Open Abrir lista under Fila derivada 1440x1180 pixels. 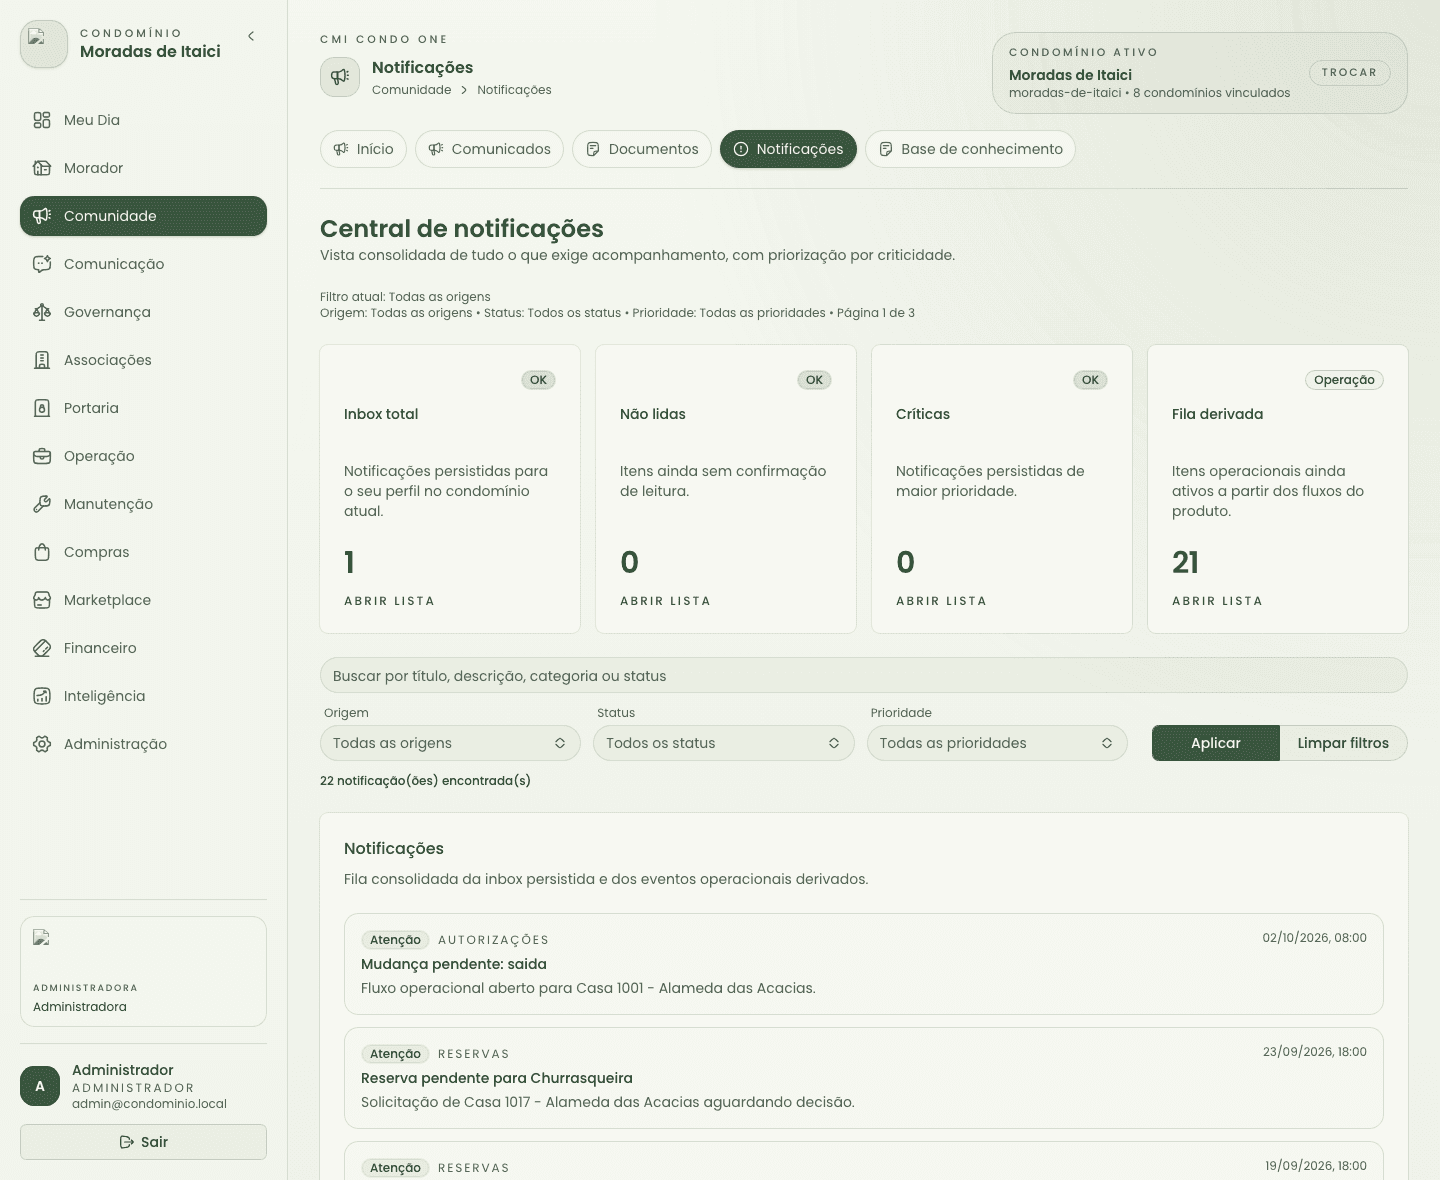1217,601
